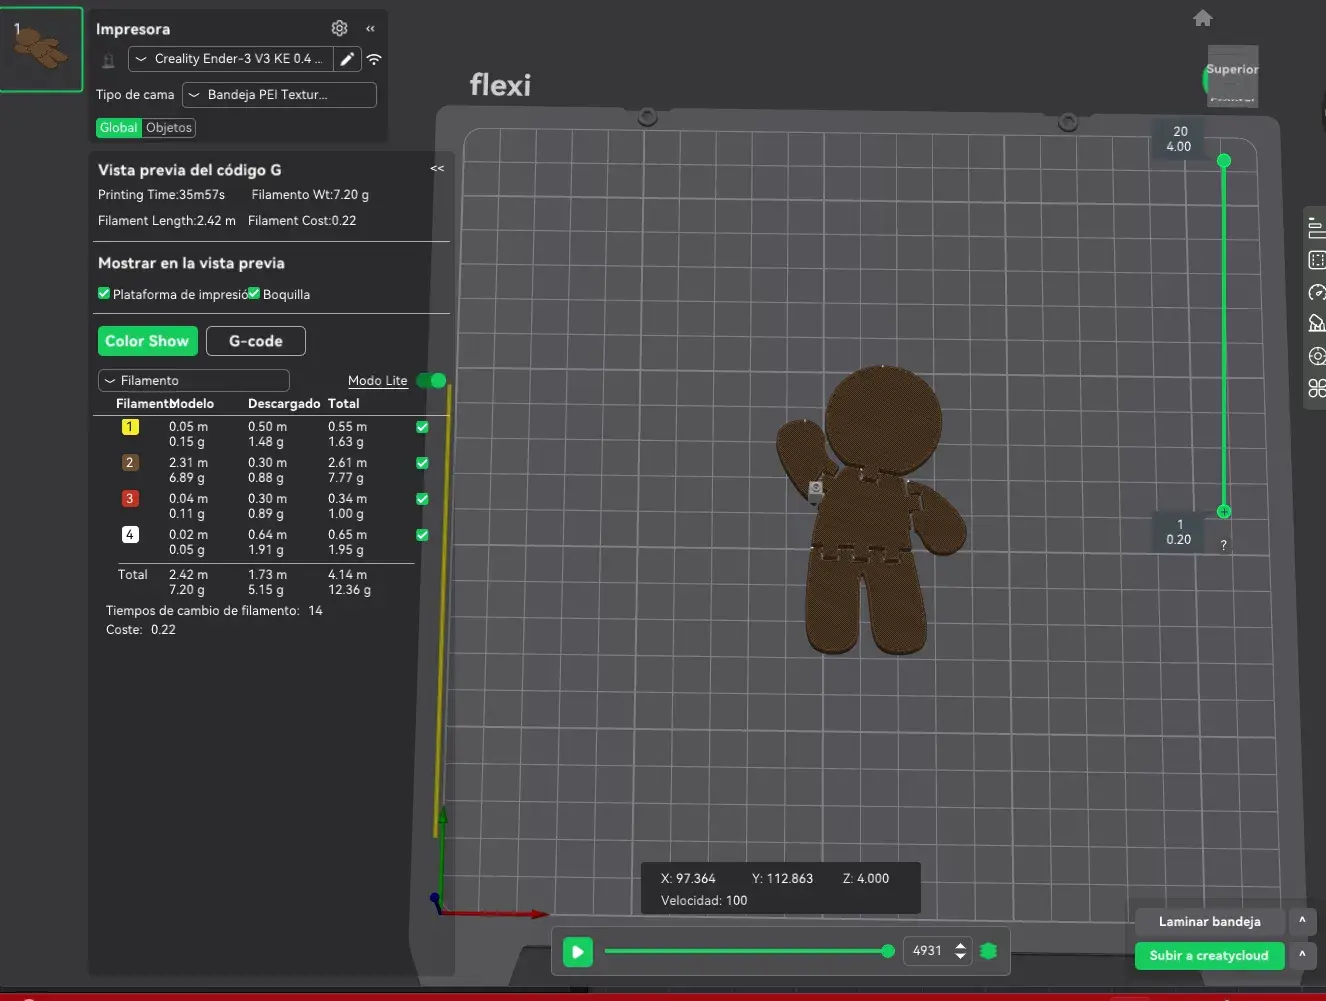
Task: Toggle visibility of filament 3
Action: coord(422,499)
